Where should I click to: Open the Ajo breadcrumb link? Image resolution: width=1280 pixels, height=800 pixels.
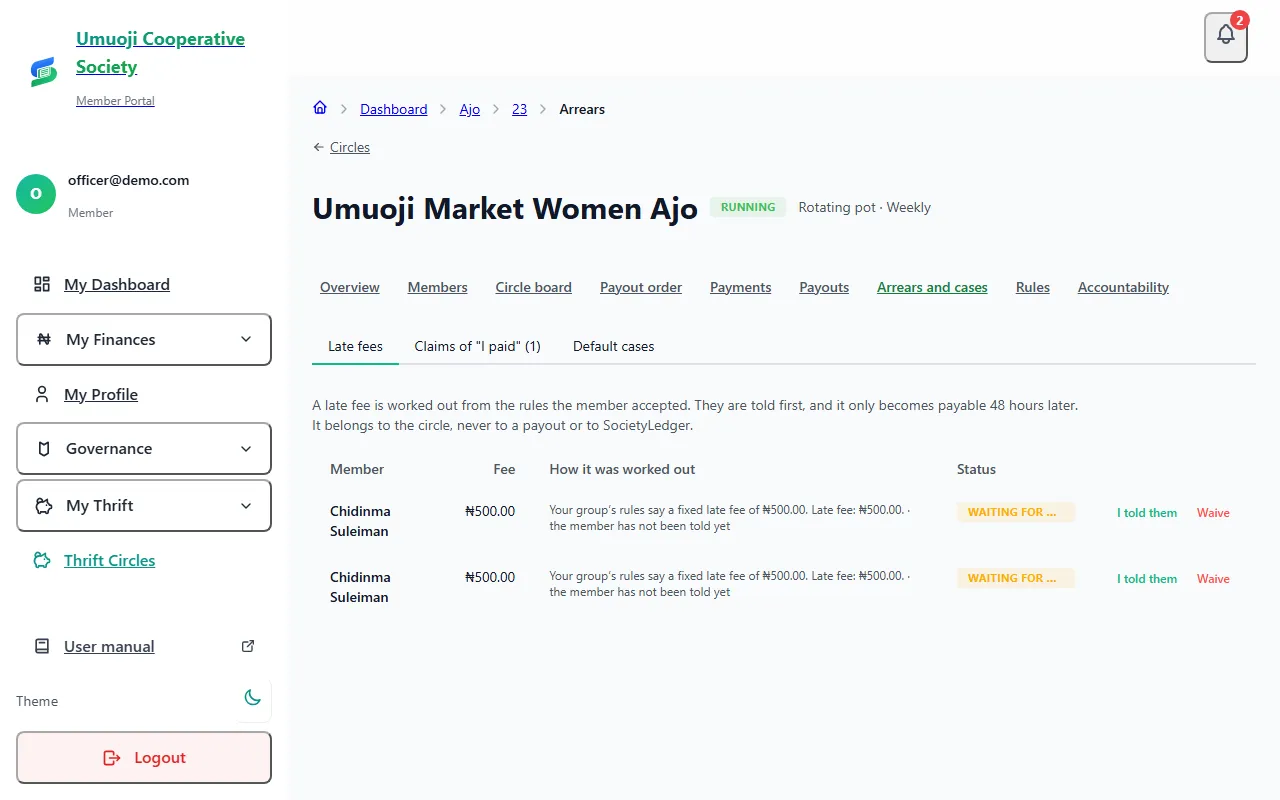point(470,109)
